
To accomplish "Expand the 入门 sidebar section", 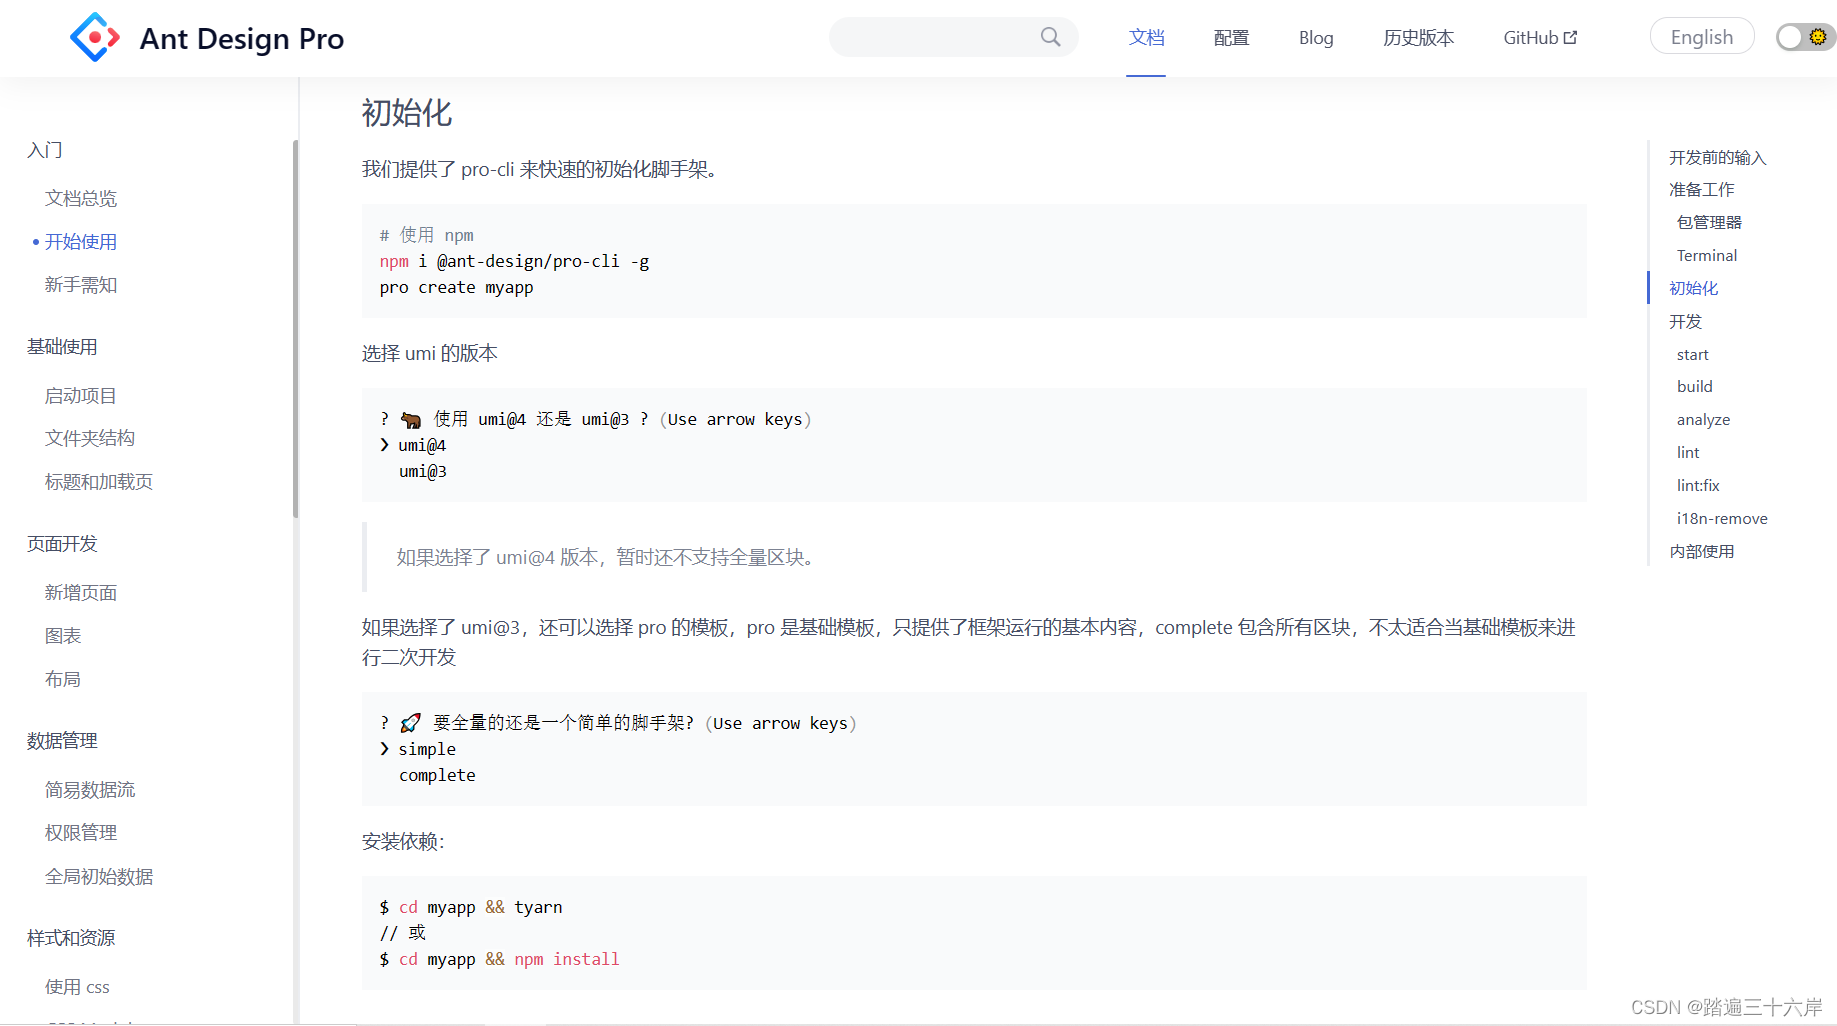I will tap(45, 149).
